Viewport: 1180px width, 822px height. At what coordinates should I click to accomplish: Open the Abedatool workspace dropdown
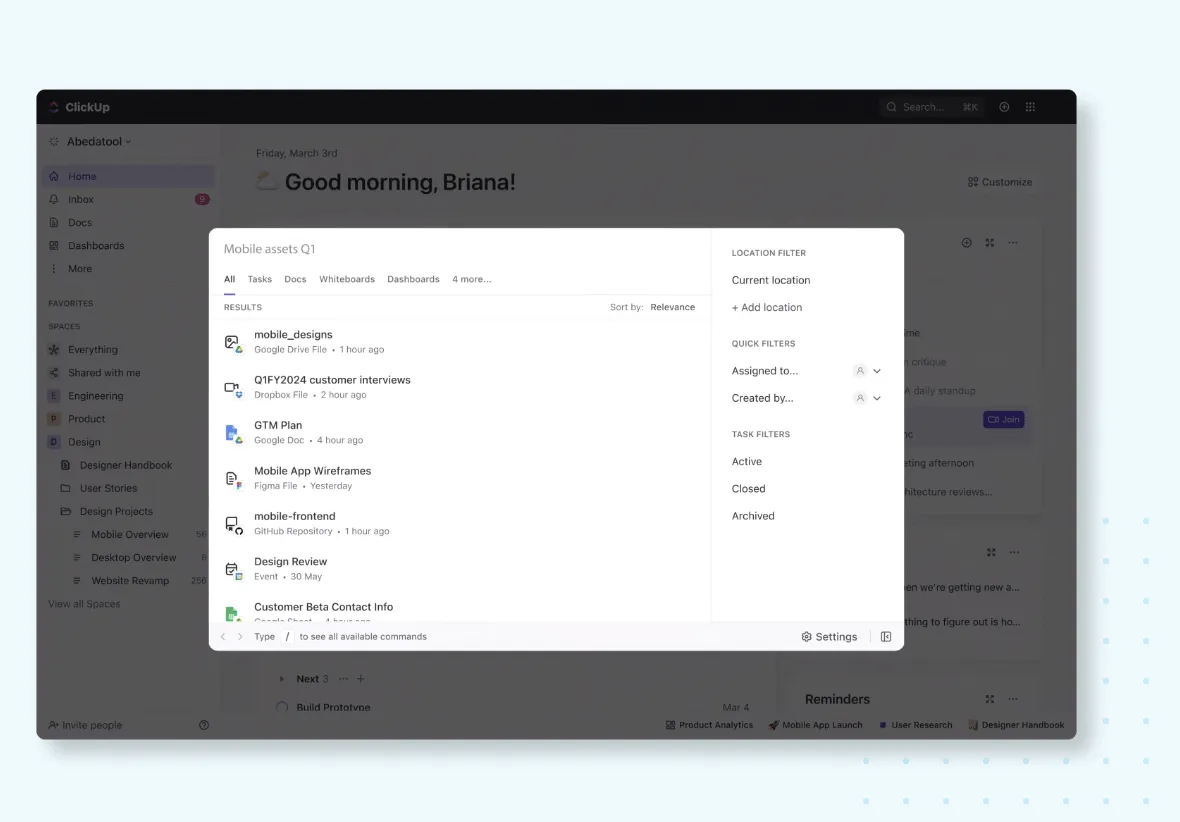pyautogui.click(x=99, y=142)
